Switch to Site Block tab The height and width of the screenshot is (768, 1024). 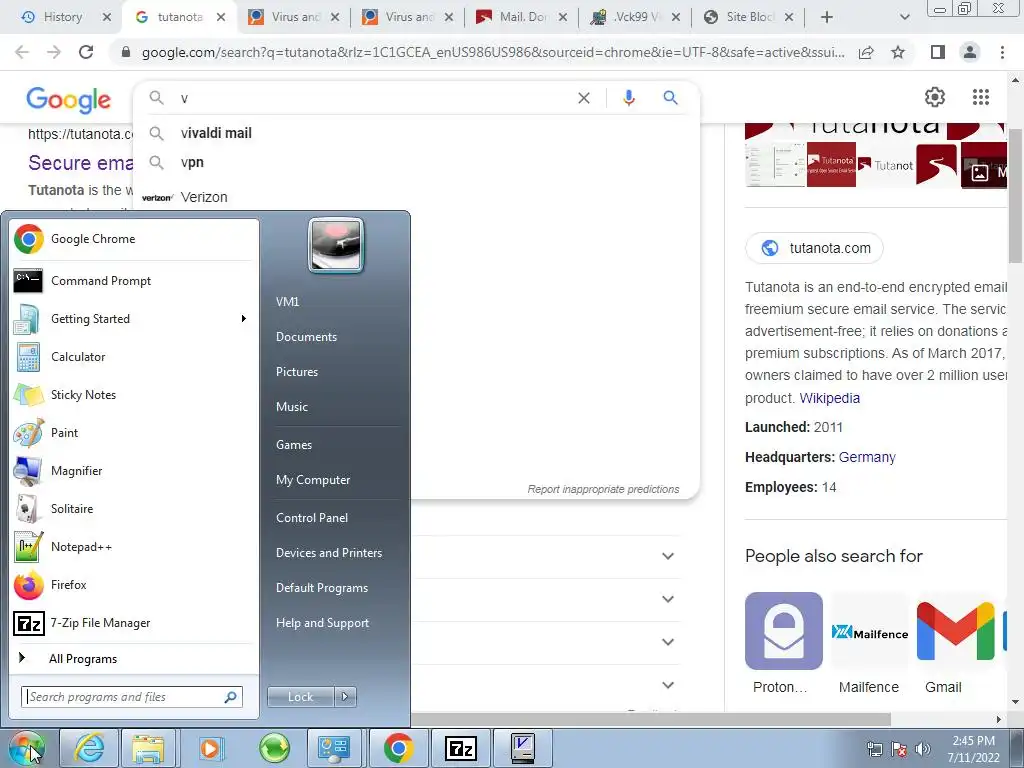tap(750, 17)
